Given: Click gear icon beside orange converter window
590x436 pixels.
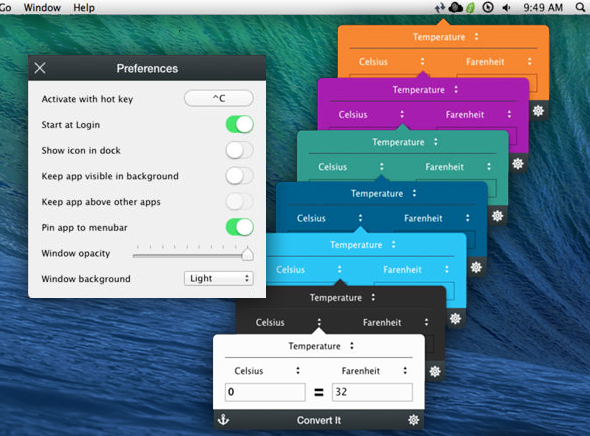Looking at the screenshot, I should 538,111.
